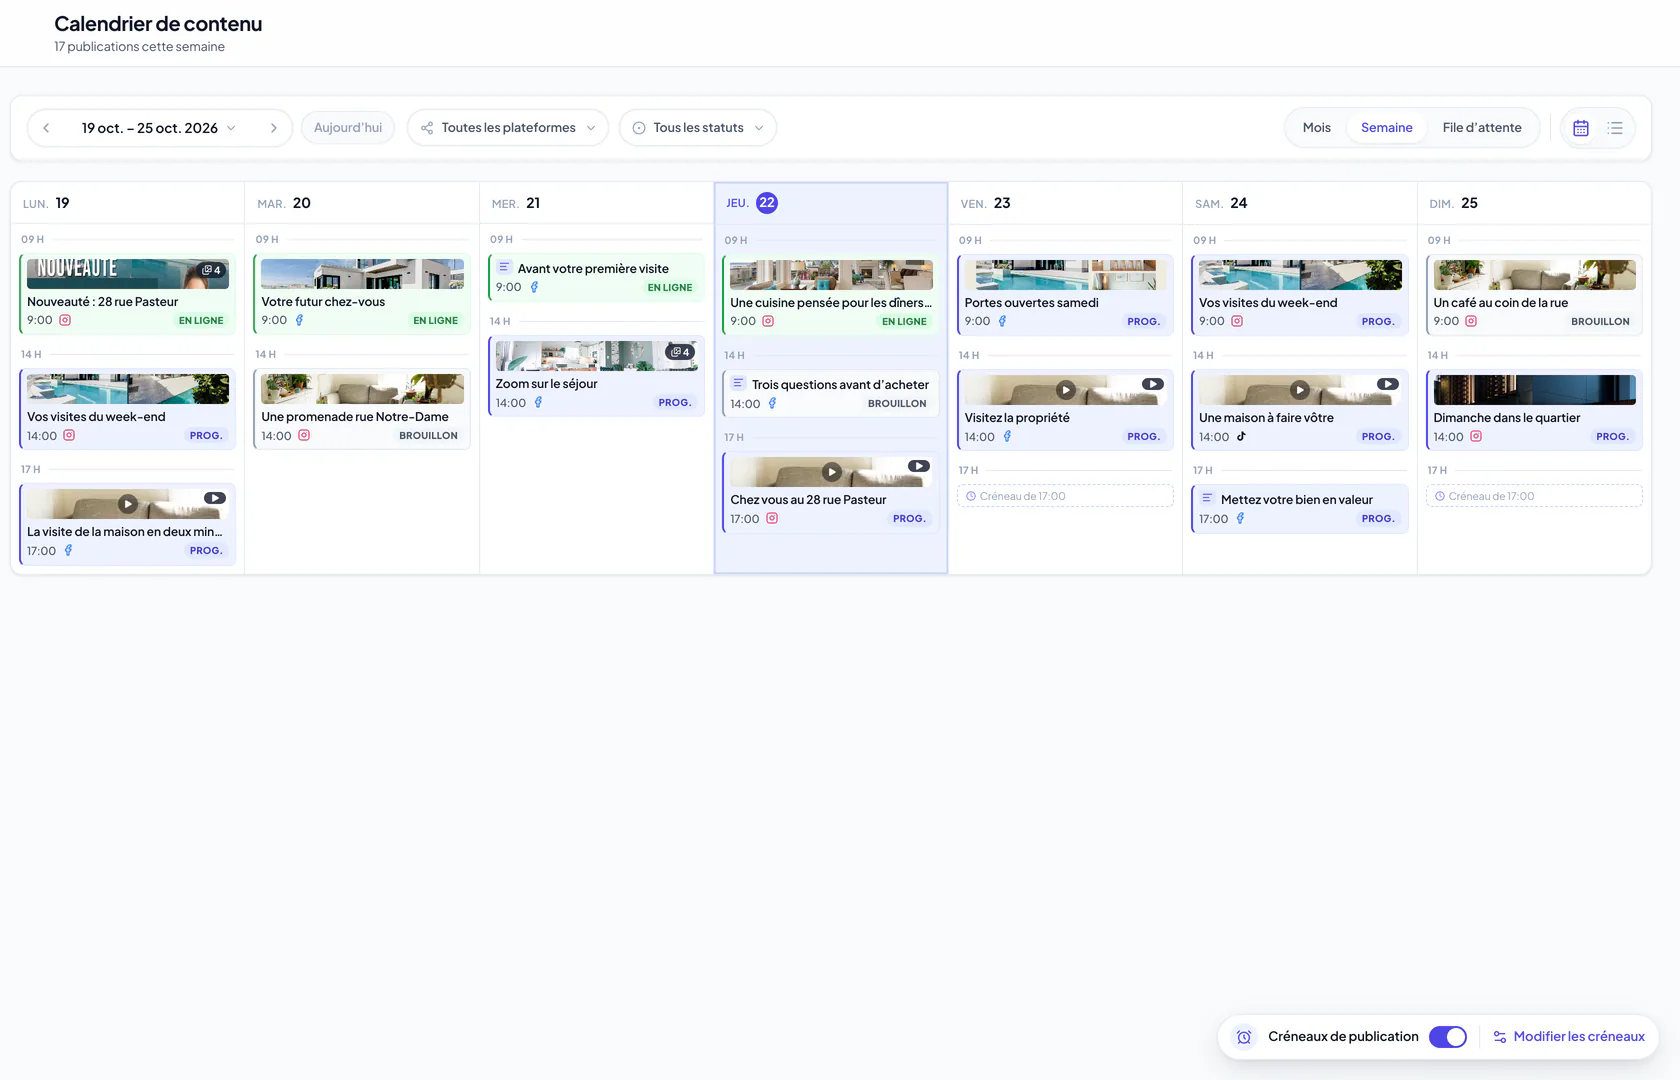Open the Dimanche dans le quartier post

pyautogui.click(x=1534, y=410)
